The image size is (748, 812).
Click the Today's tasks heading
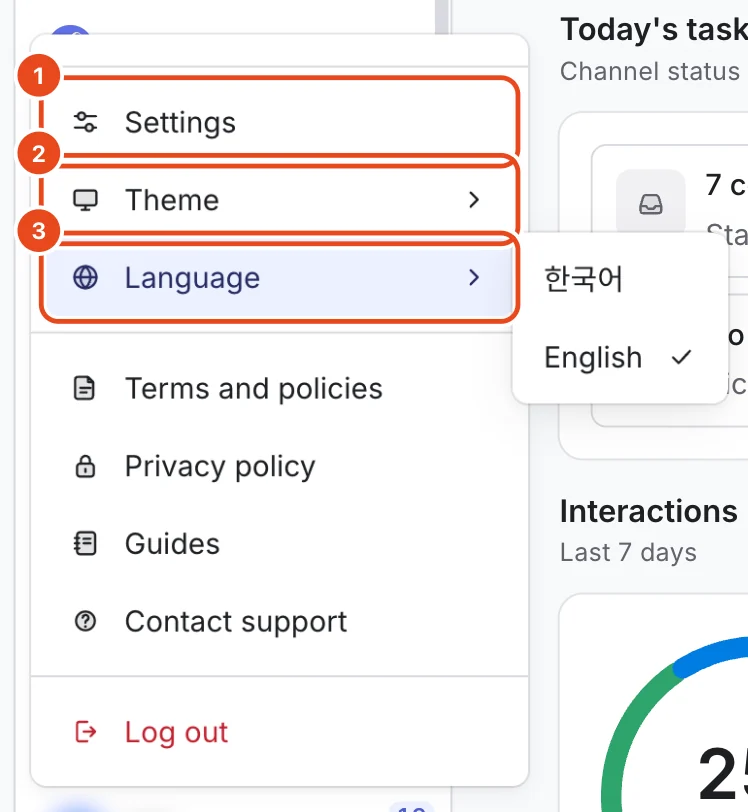coord(654,29)
